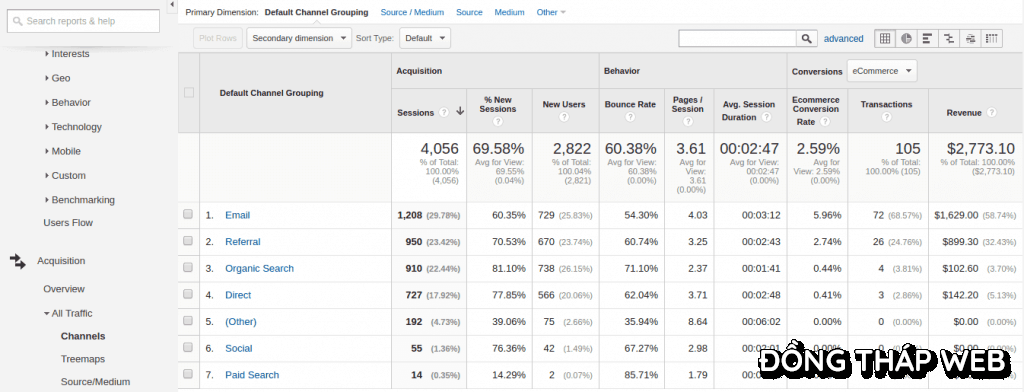This screenshot has height=392, width=1024.
Task: Select the term cloud view icon
Action: point(970,38)
